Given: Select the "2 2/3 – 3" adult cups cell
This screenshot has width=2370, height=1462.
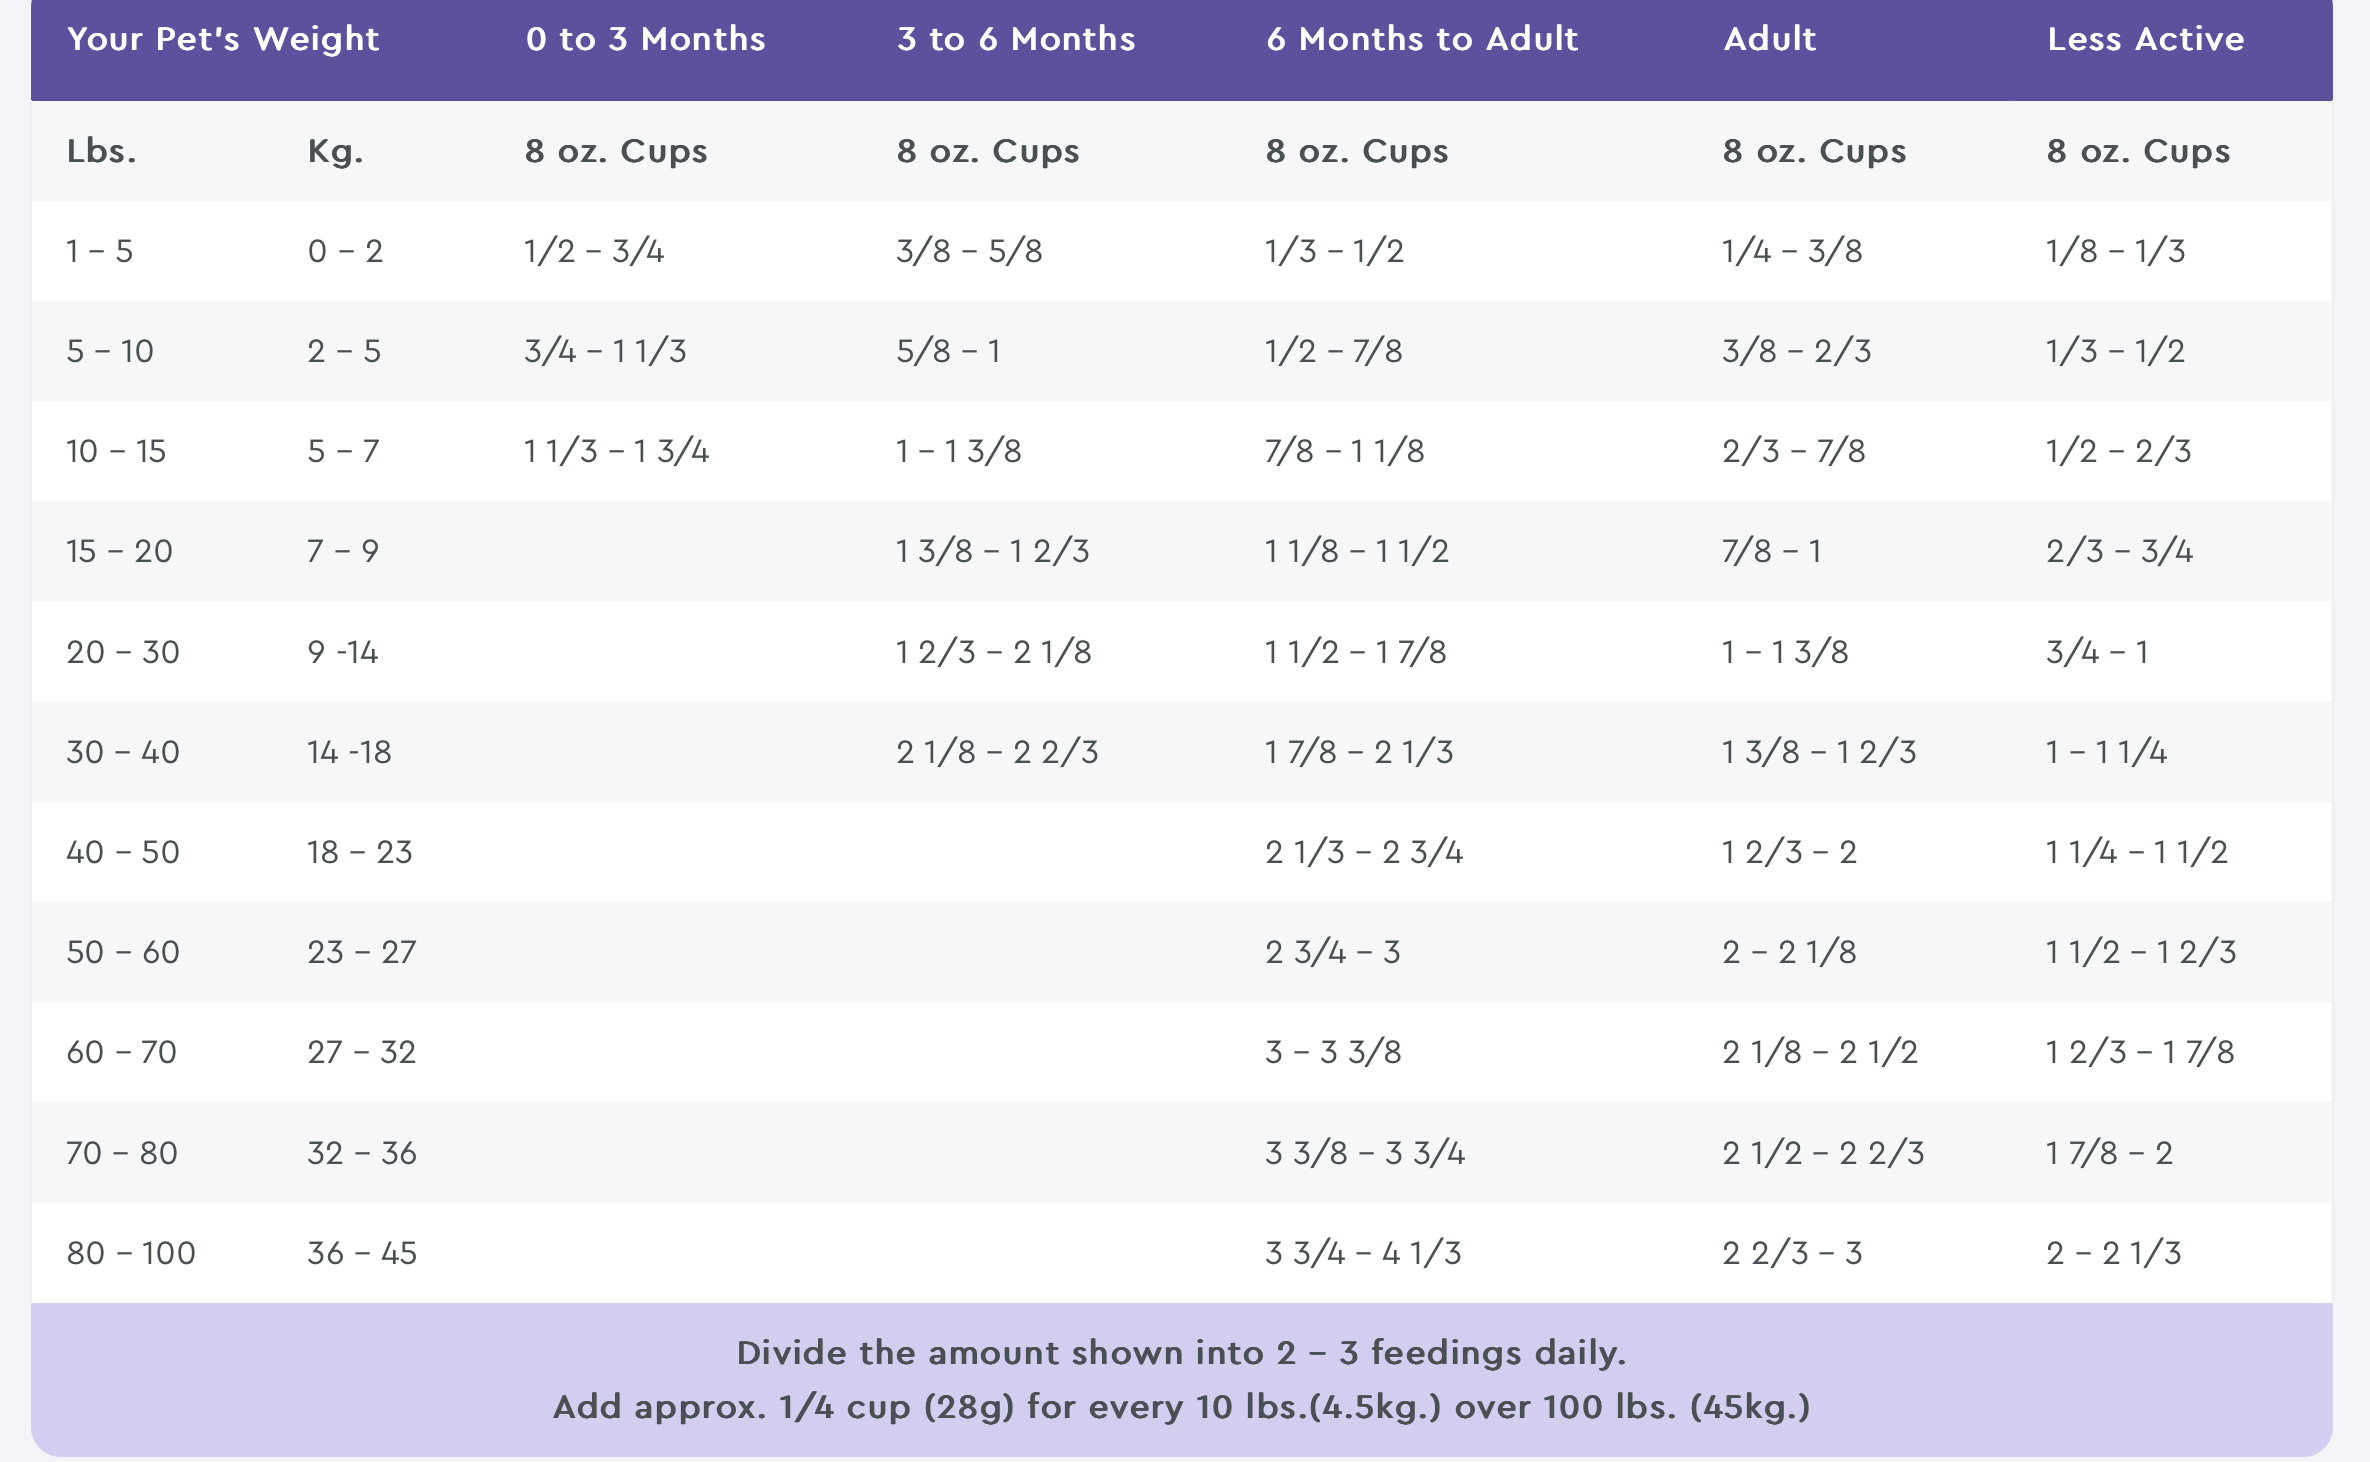Looking at the screenshot, I should tap(1792, 1253).
